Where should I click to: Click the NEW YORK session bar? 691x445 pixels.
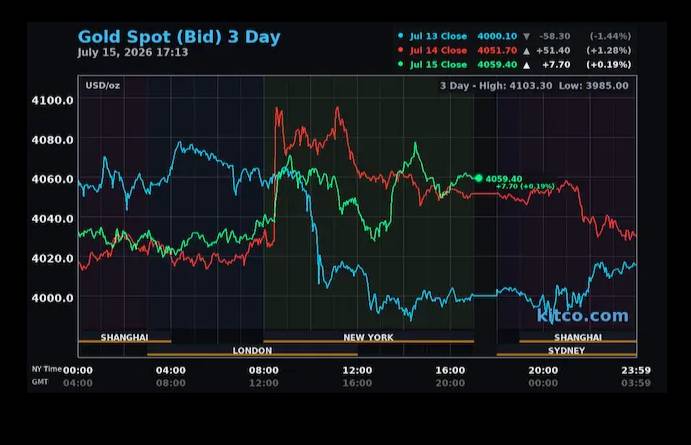click(x=368, y=337)
